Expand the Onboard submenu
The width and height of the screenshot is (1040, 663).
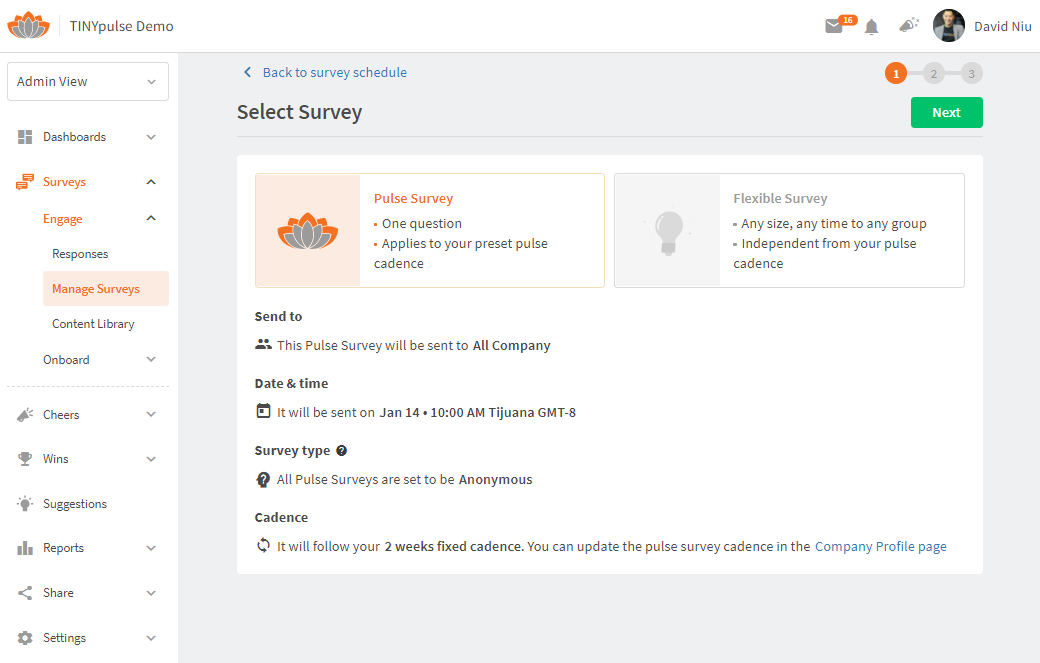coord(66,359)
